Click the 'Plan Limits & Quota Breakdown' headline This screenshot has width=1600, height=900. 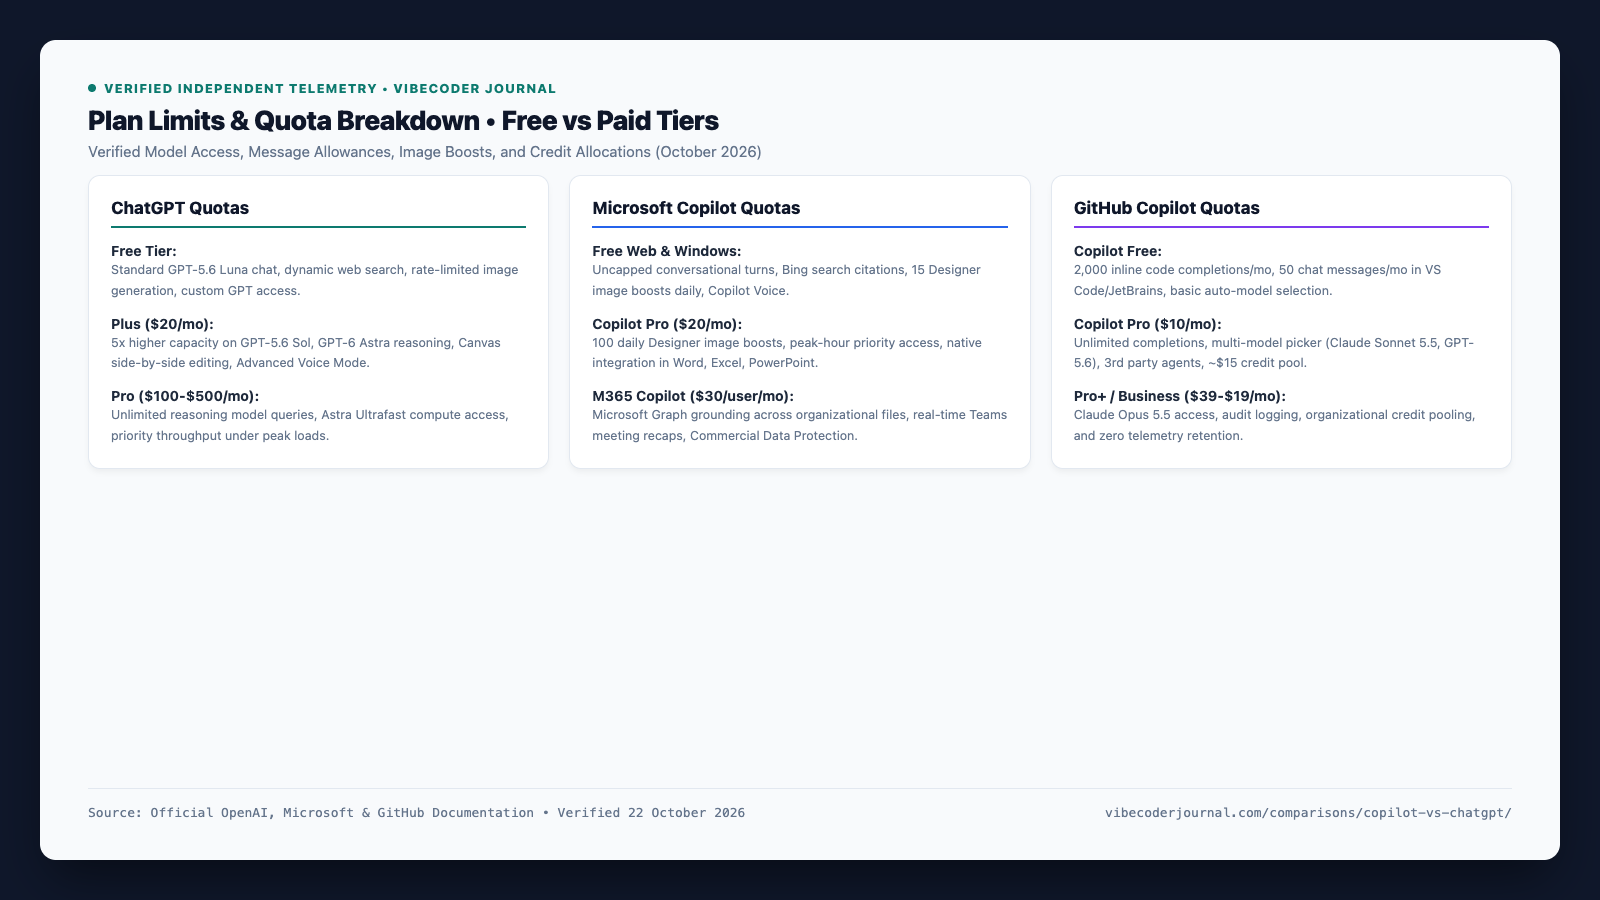click(x=403, y=121)
